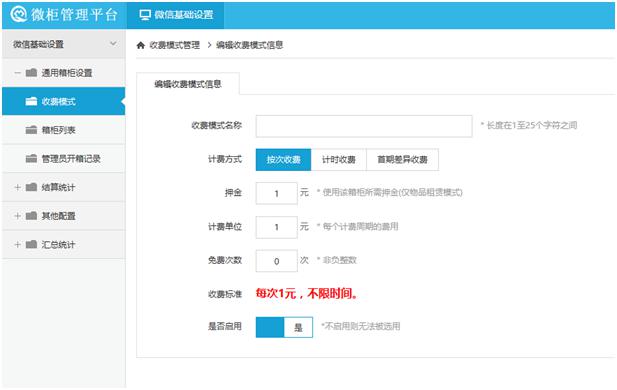Click the folder icon next to 通用箱柜设置
Screen dimensions: 617x390
pyautogui.click(x=31, y=73)
